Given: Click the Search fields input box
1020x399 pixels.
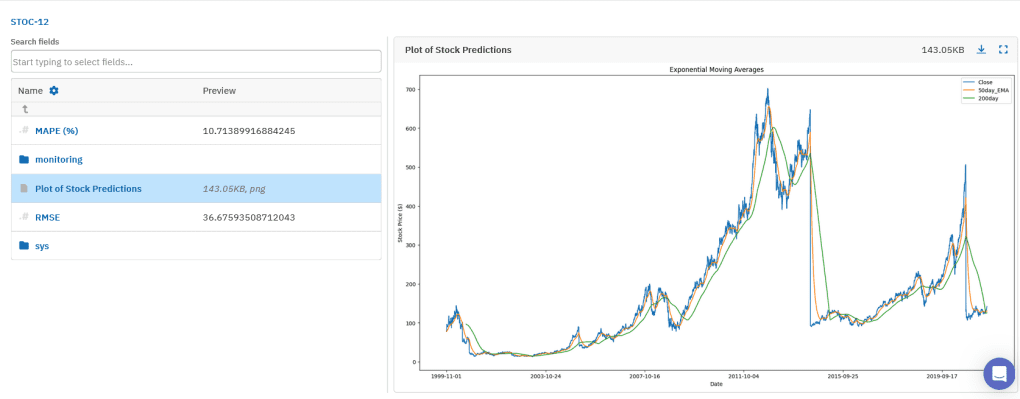Looking at the screenshot, I should pos(196,62).
